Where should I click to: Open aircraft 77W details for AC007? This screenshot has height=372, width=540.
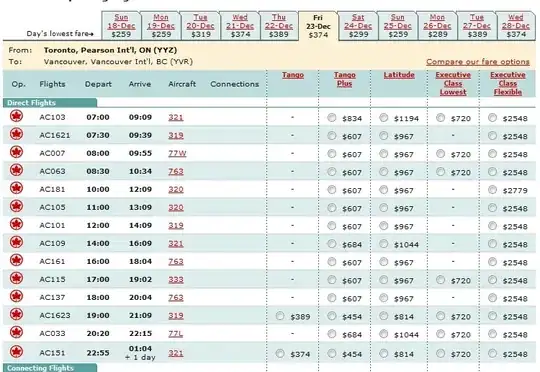[177, 153]
